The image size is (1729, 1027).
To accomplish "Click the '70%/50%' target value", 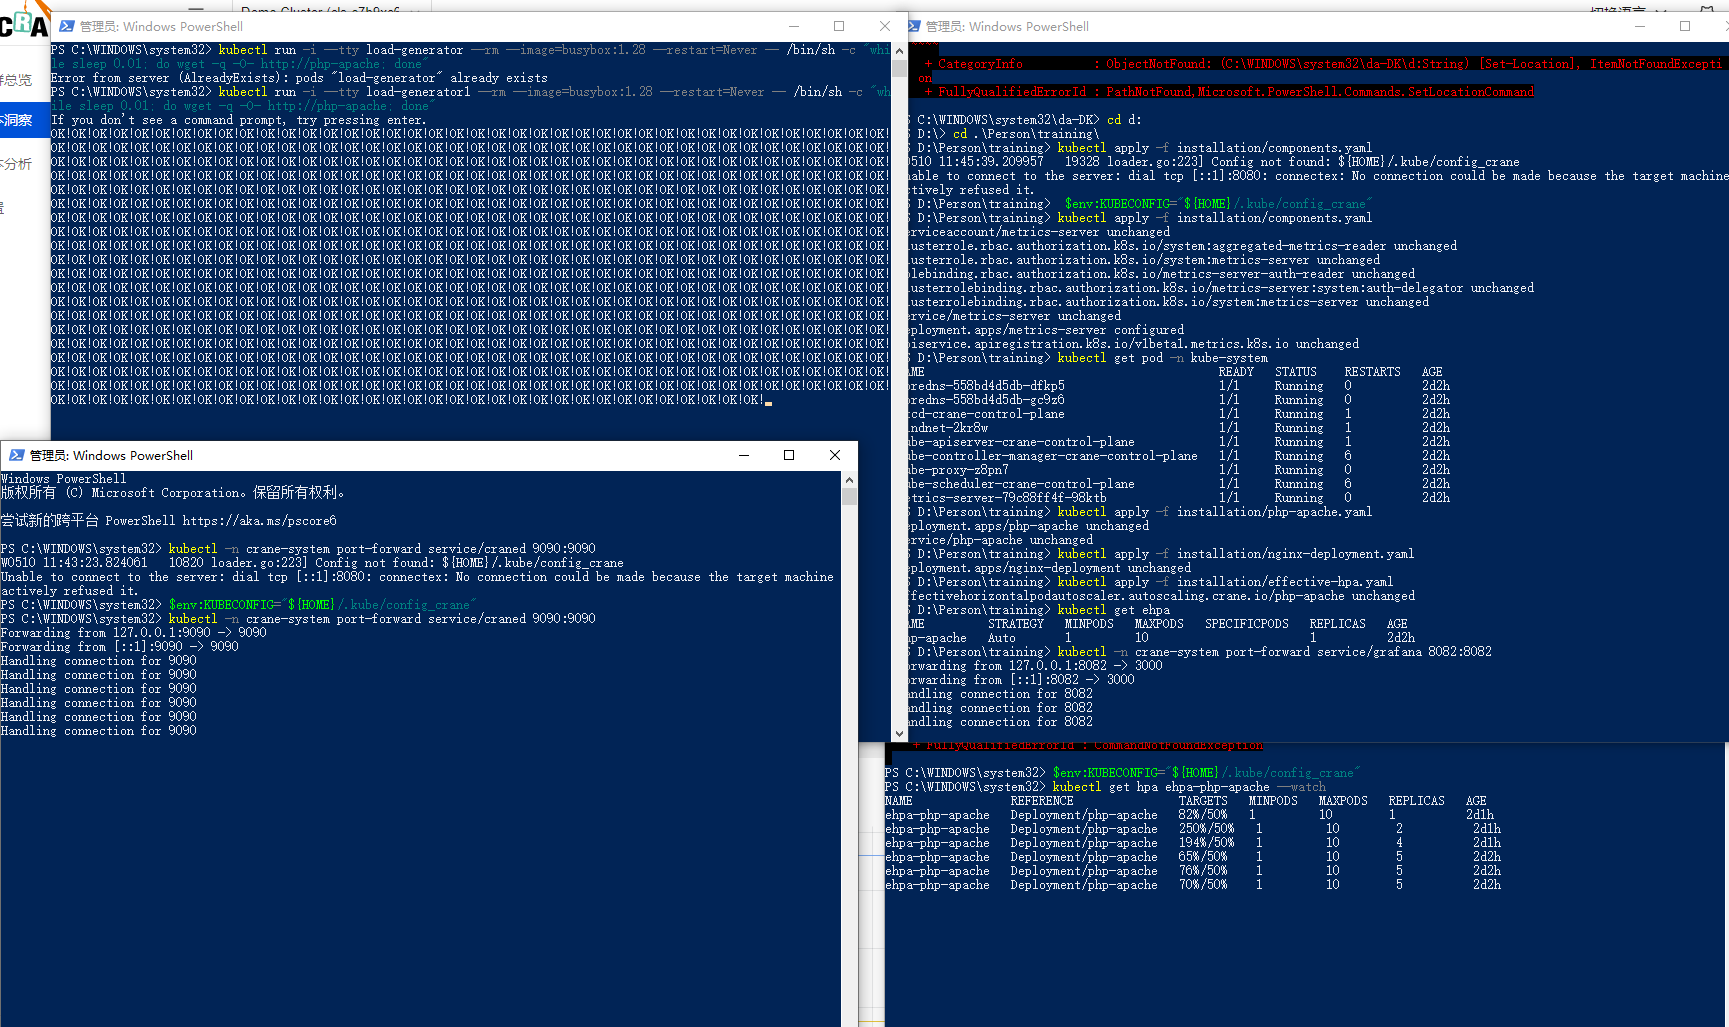I will click(x=1203, y=885).
